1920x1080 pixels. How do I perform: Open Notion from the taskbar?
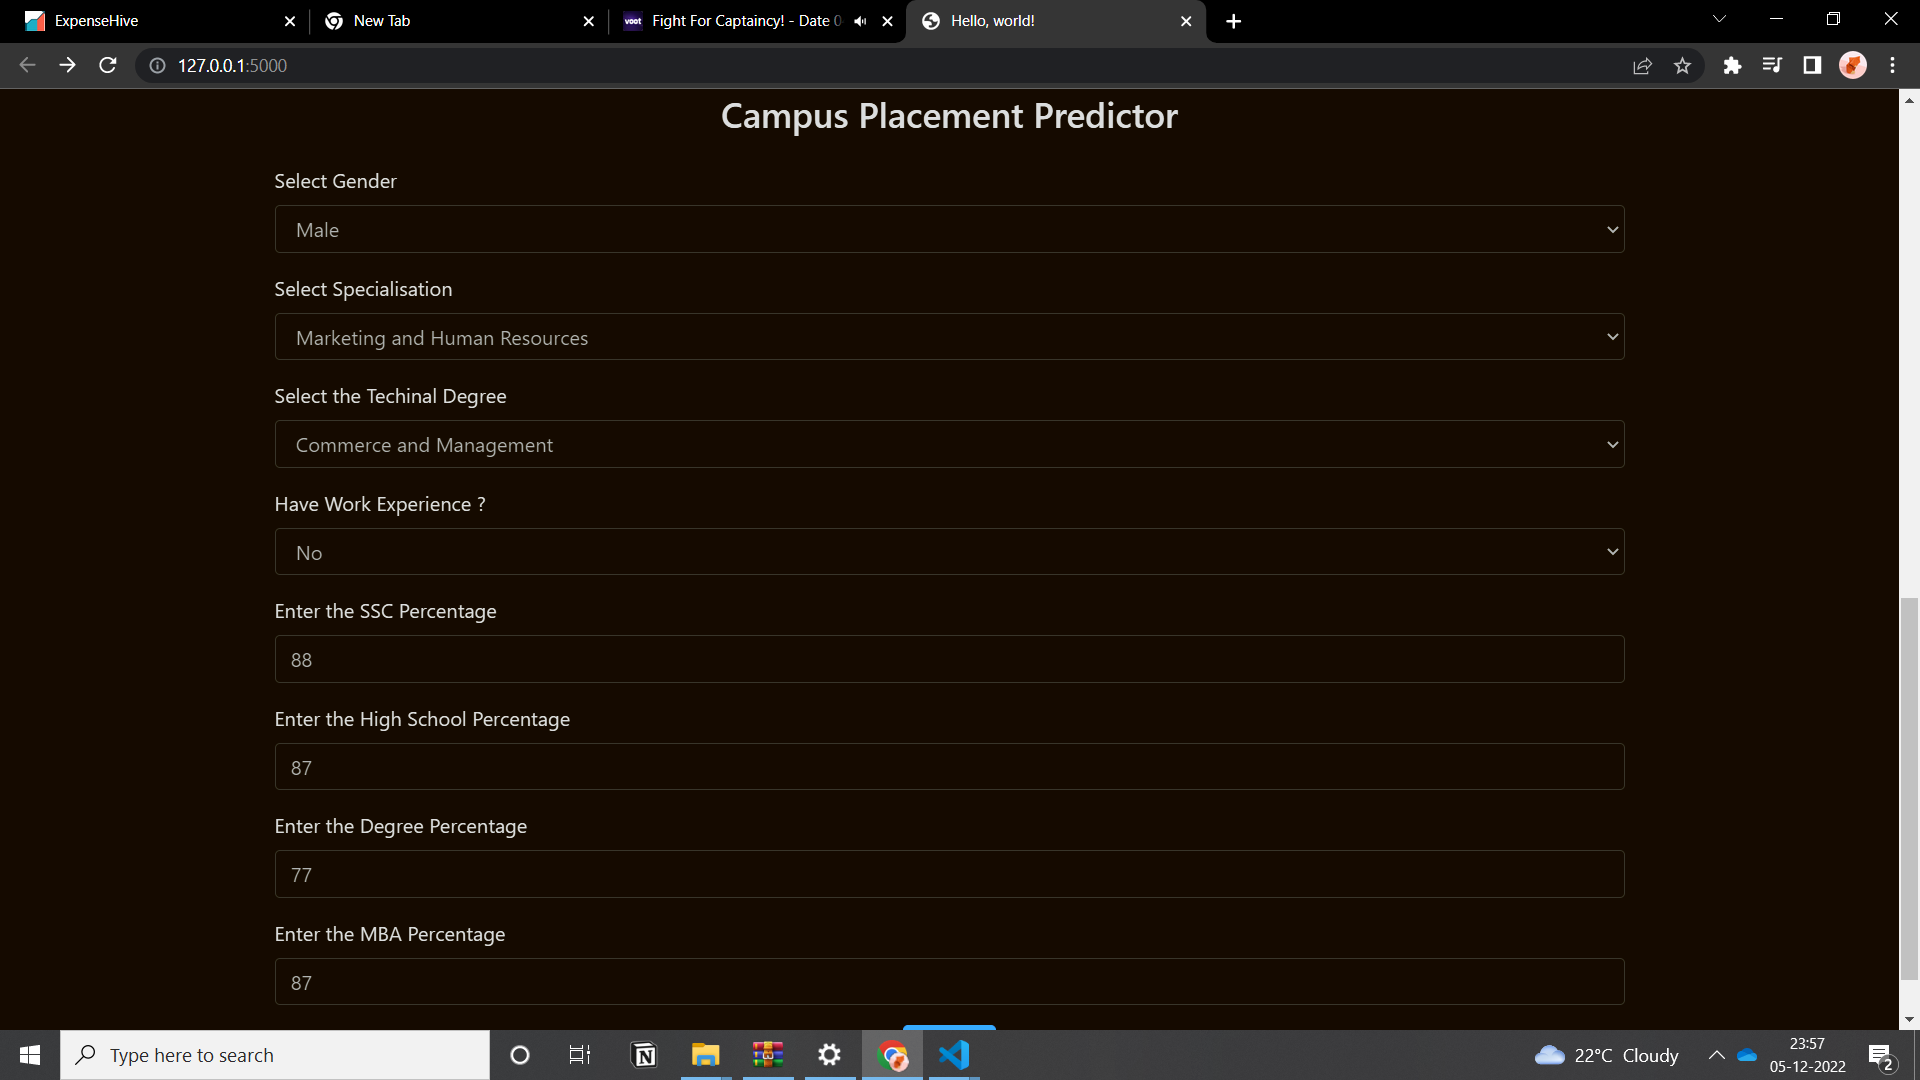tap(643, 1054)
